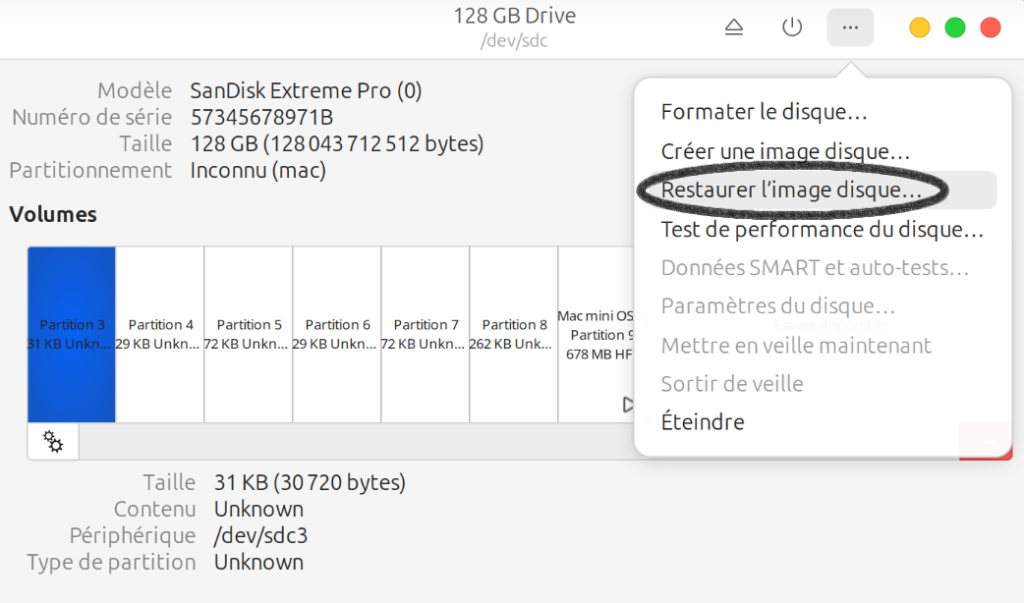Click the Partition 5 volume block

coord(249,334)
